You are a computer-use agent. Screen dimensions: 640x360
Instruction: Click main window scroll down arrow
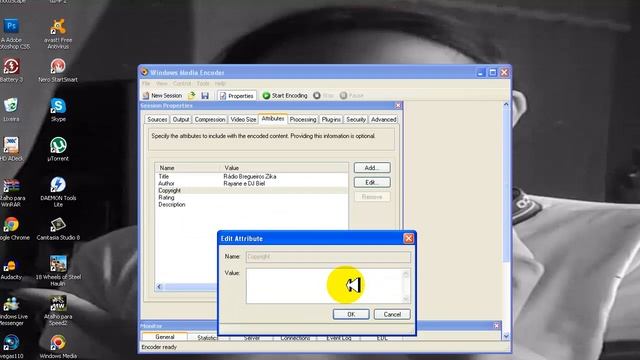point(506,336)
